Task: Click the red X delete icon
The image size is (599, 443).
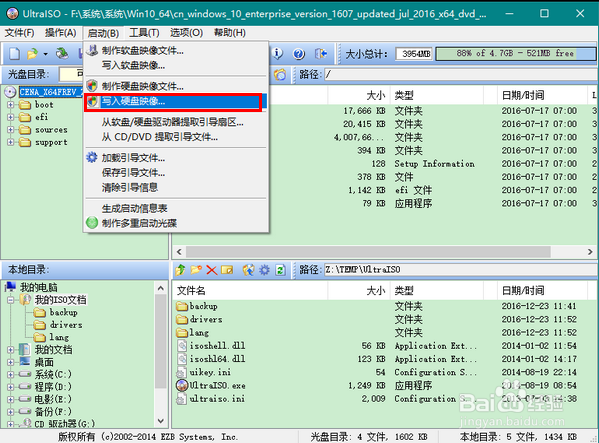Action: (211, 270)
